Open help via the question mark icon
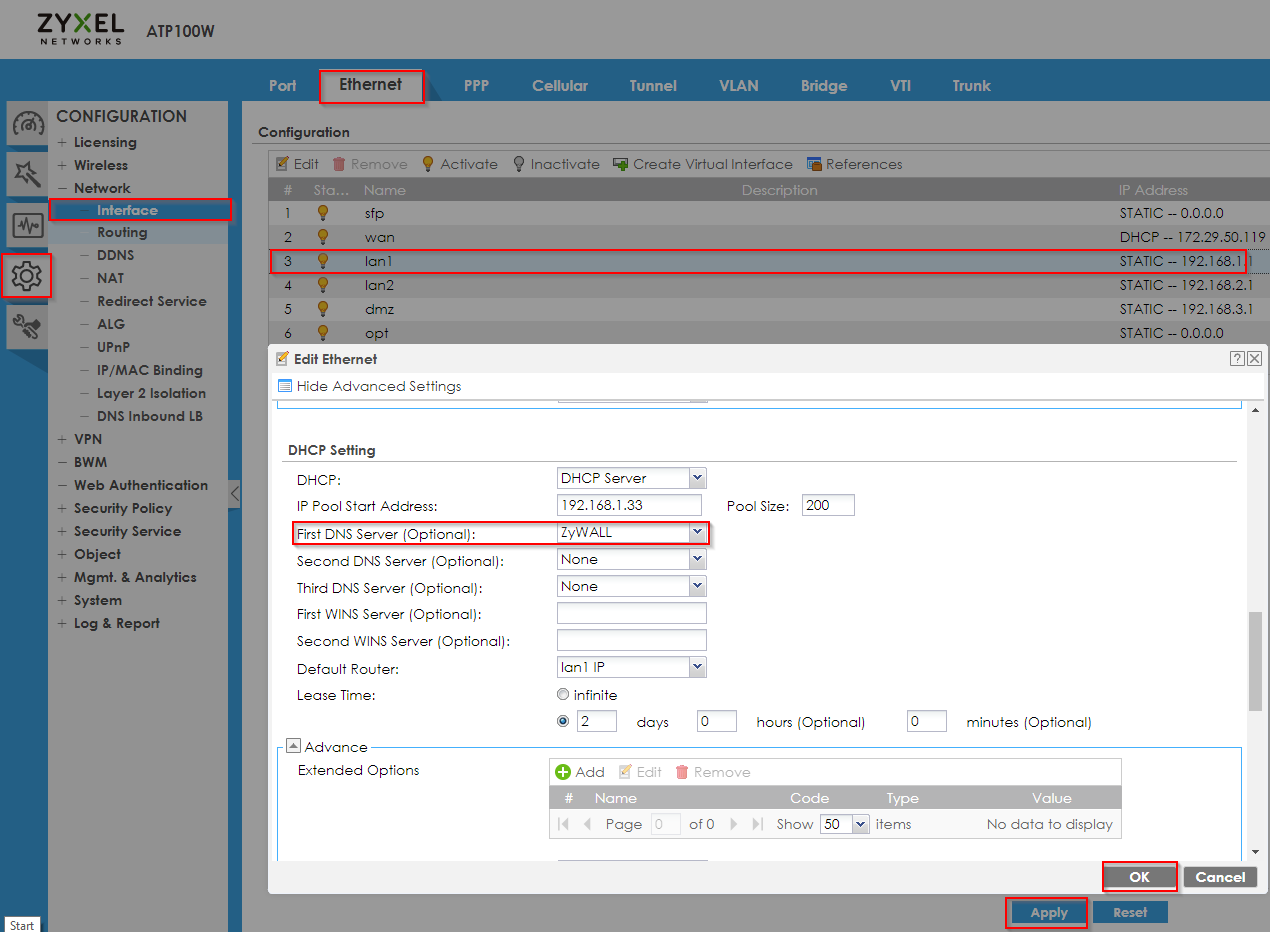 coord(1237,358)
